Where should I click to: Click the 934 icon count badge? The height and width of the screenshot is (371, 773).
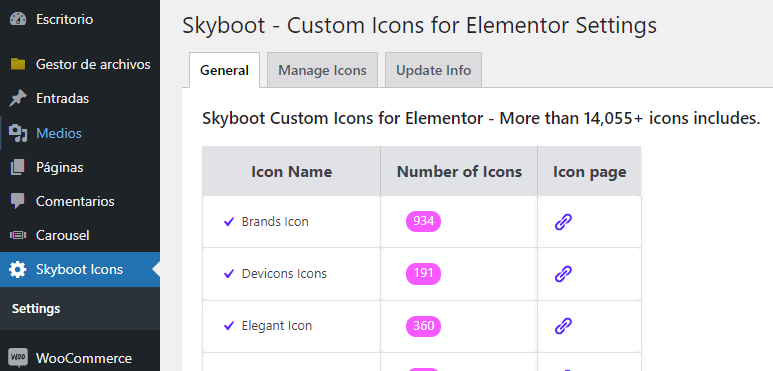423,221
